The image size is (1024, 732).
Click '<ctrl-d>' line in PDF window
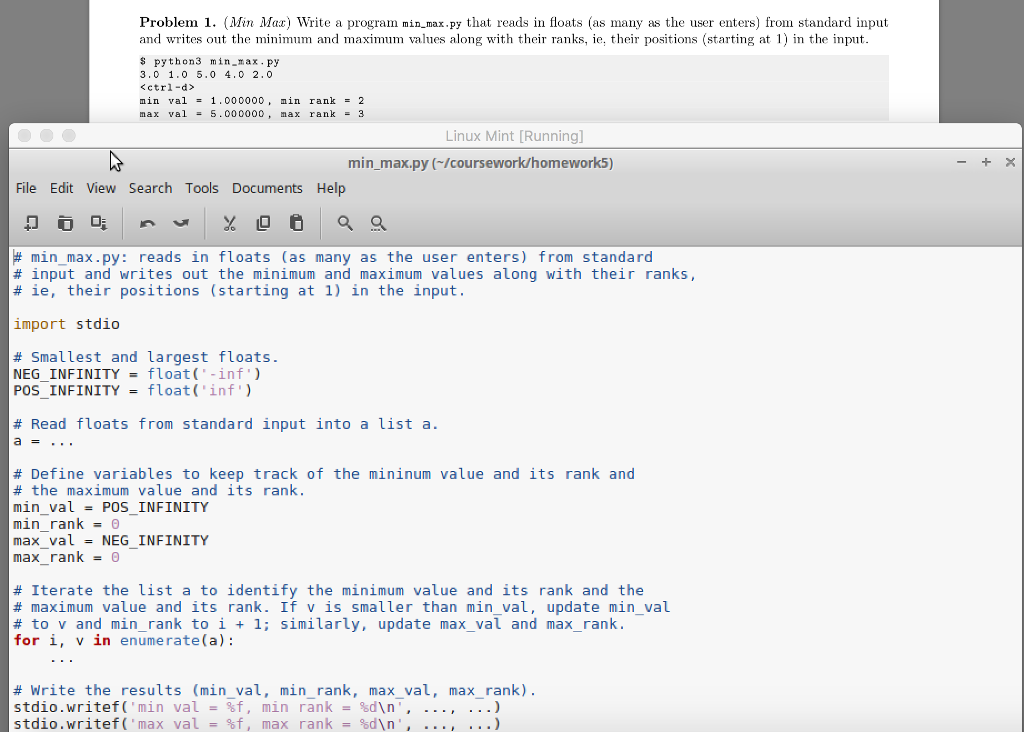pyautogui.click(x=167, y=88)
